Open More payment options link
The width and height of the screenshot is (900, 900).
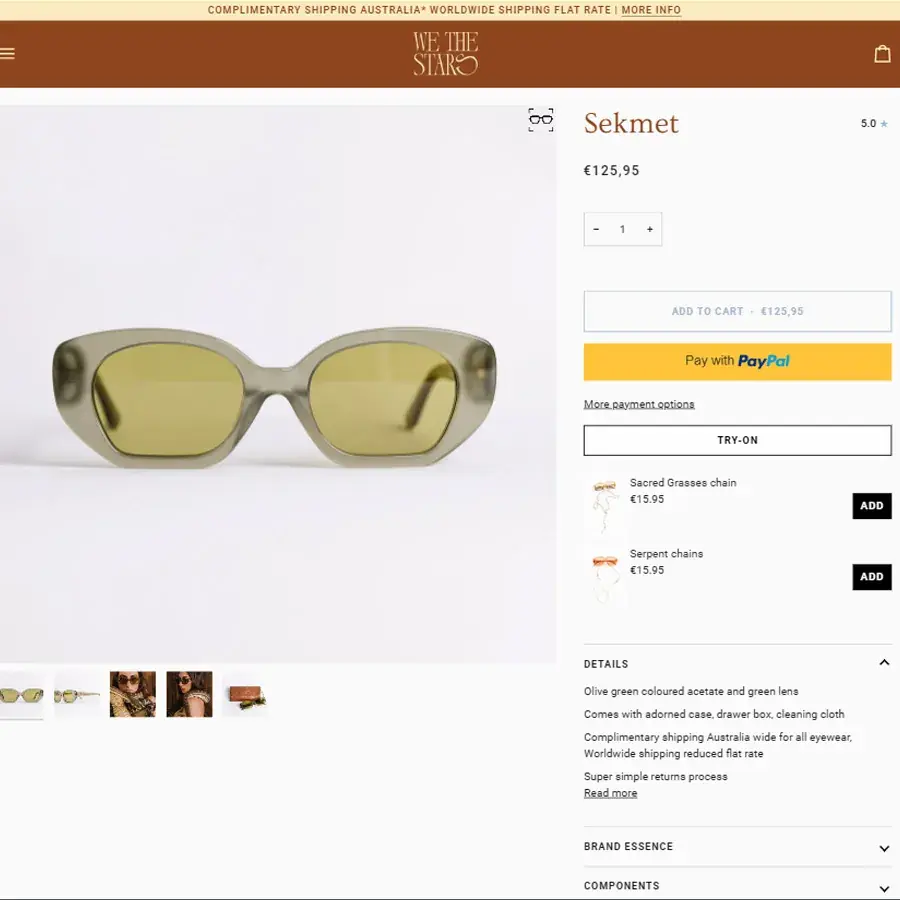point(639,404)
